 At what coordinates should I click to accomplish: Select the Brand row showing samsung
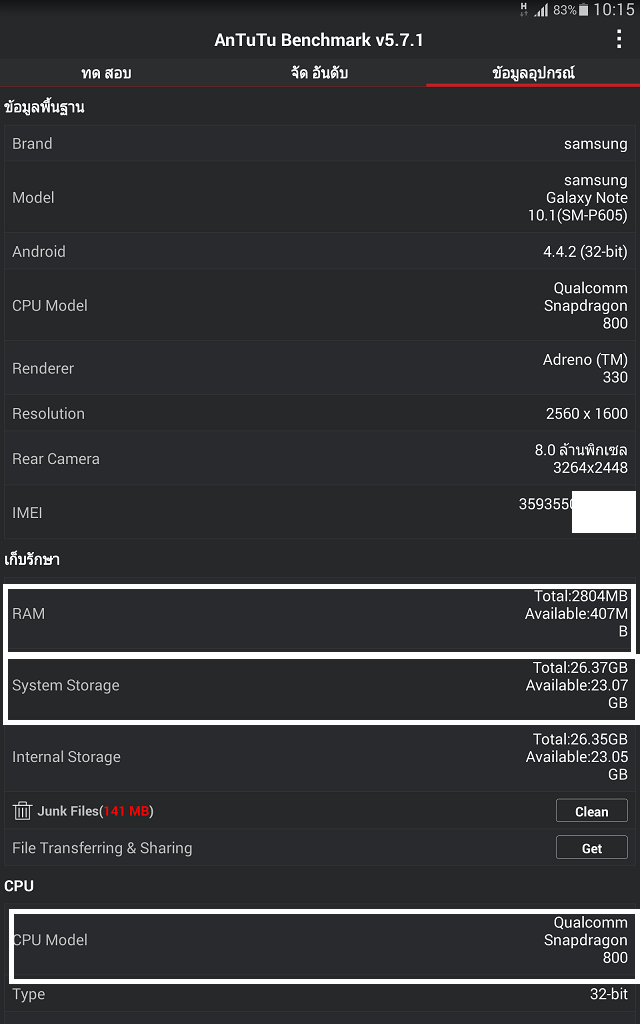[x=320, y=144]
